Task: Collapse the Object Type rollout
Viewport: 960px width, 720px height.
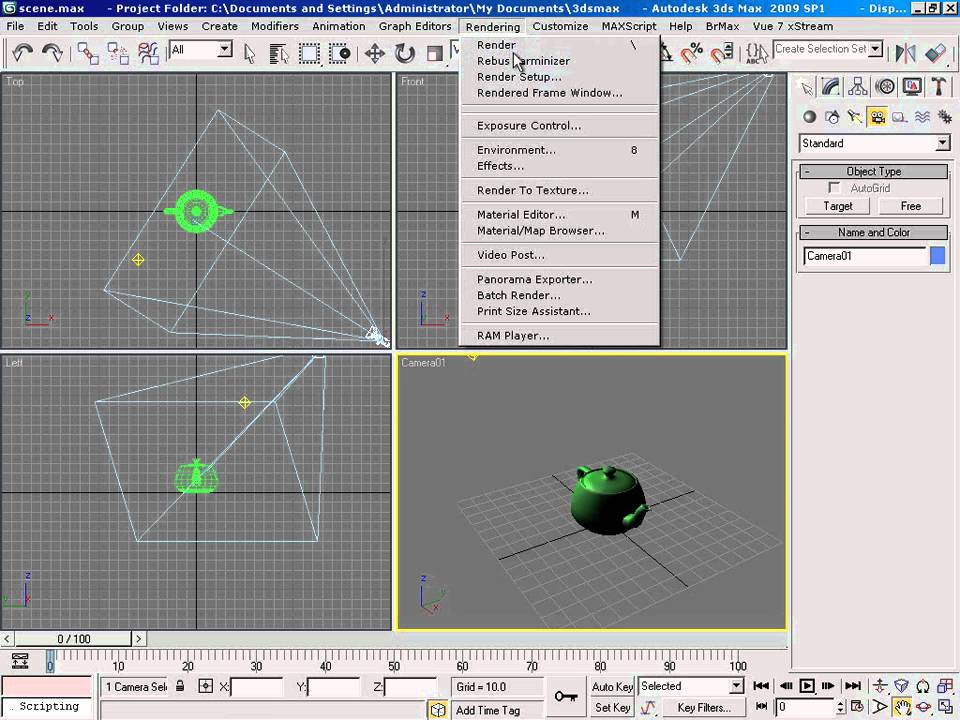Action: (874, 171)
